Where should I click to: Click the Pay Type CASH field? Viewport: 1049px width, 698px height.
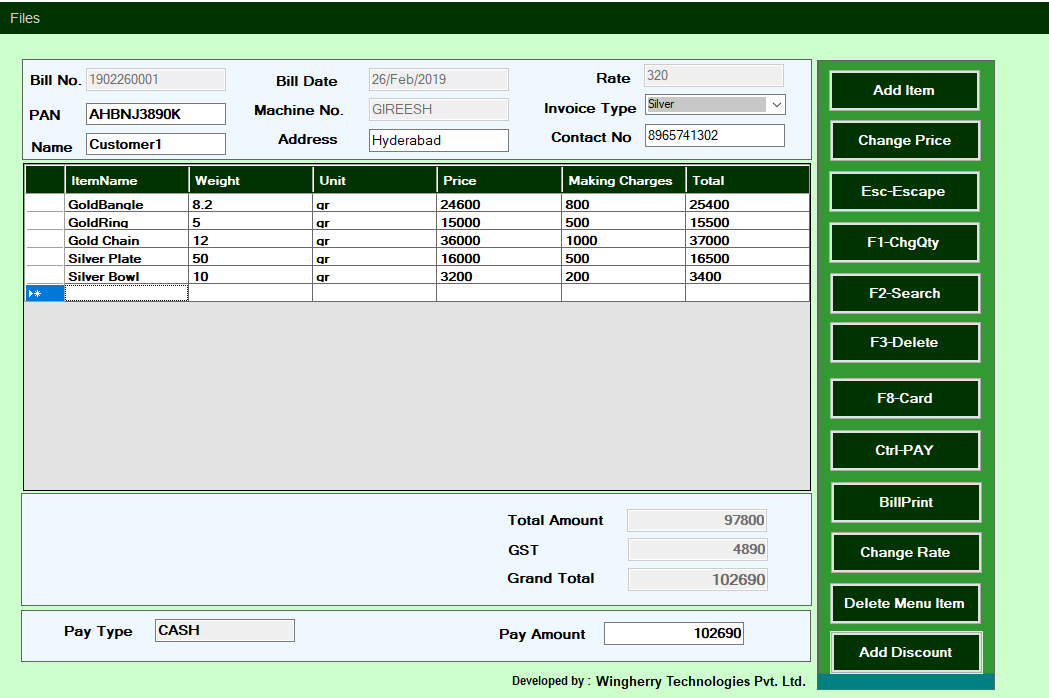click(225, 630)
